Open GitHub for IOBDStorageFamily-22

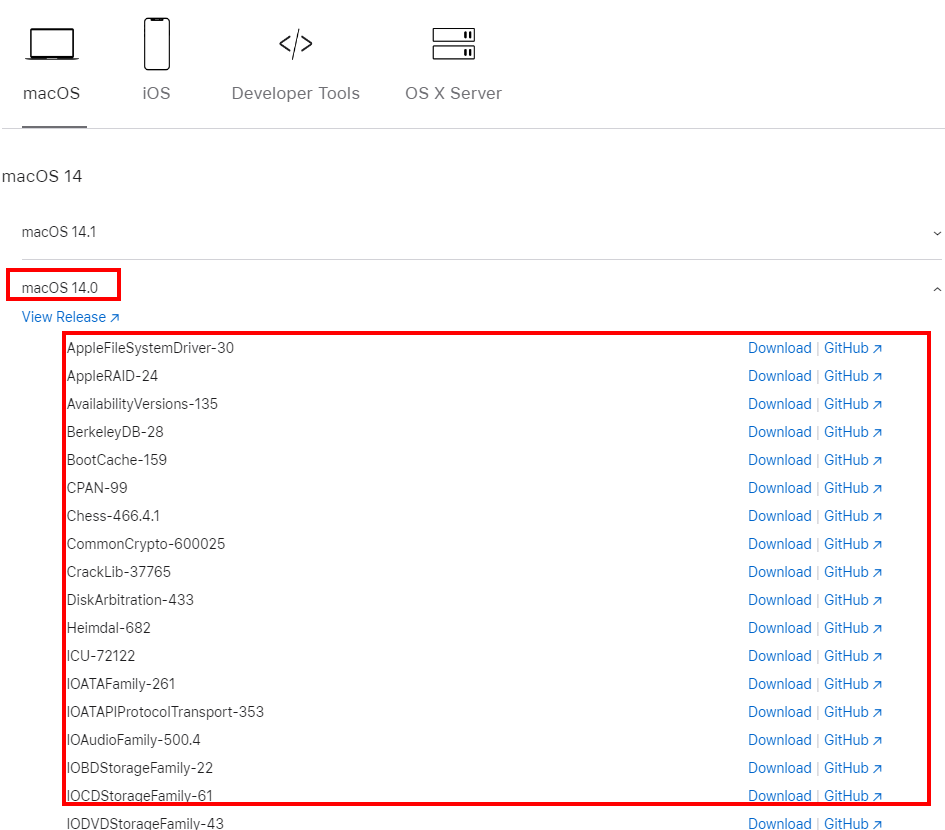pos(853,769)
